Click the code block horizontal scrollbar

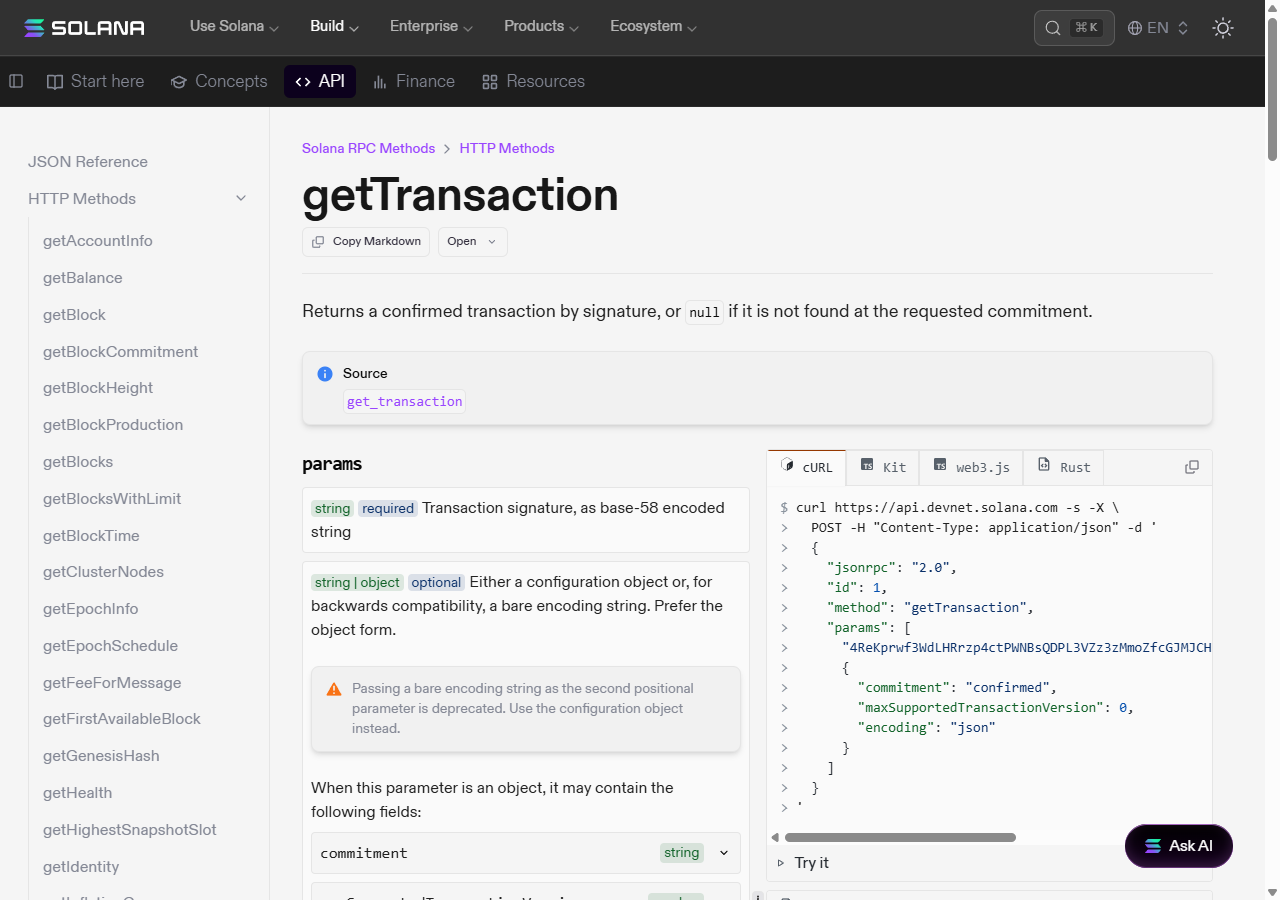900,837
